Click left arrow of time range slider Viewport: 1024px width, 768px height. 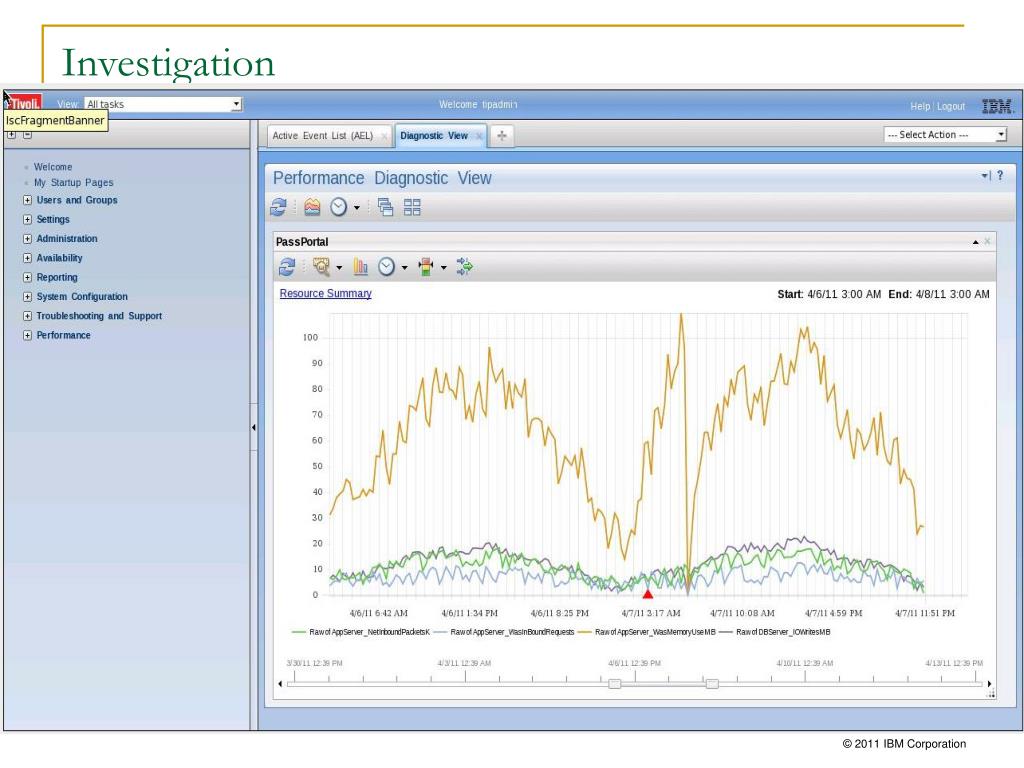(280, 684)
